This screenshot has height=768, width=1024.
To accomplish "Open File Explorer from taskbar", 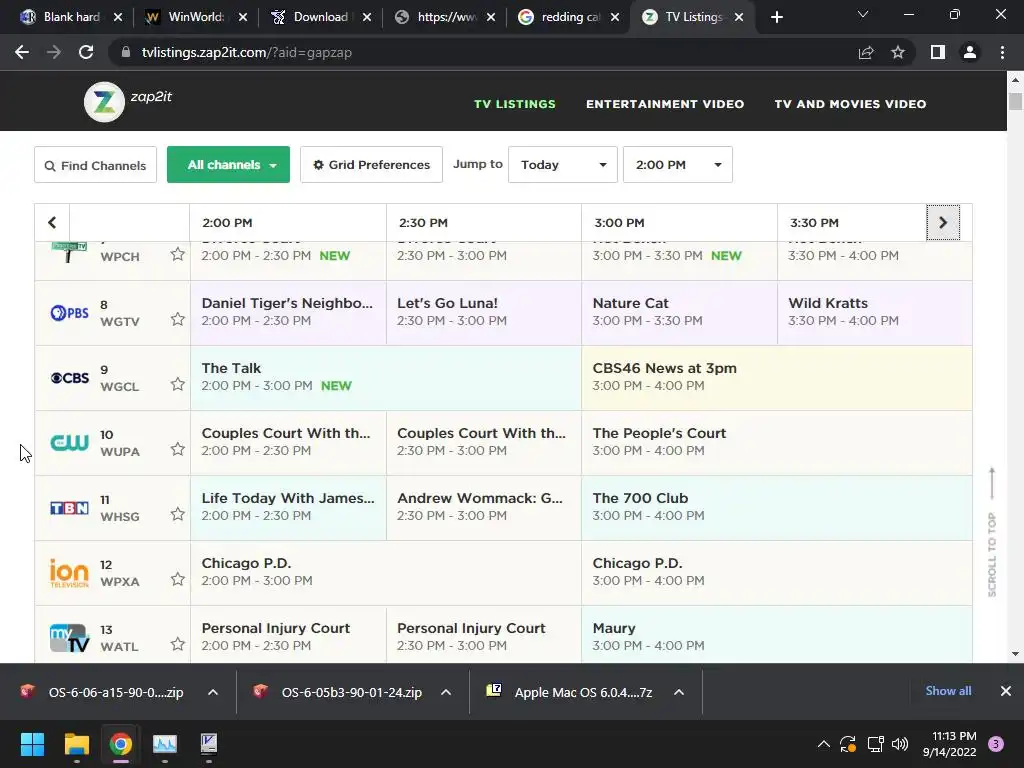I will pyautogui.click(x=76, y=744).
